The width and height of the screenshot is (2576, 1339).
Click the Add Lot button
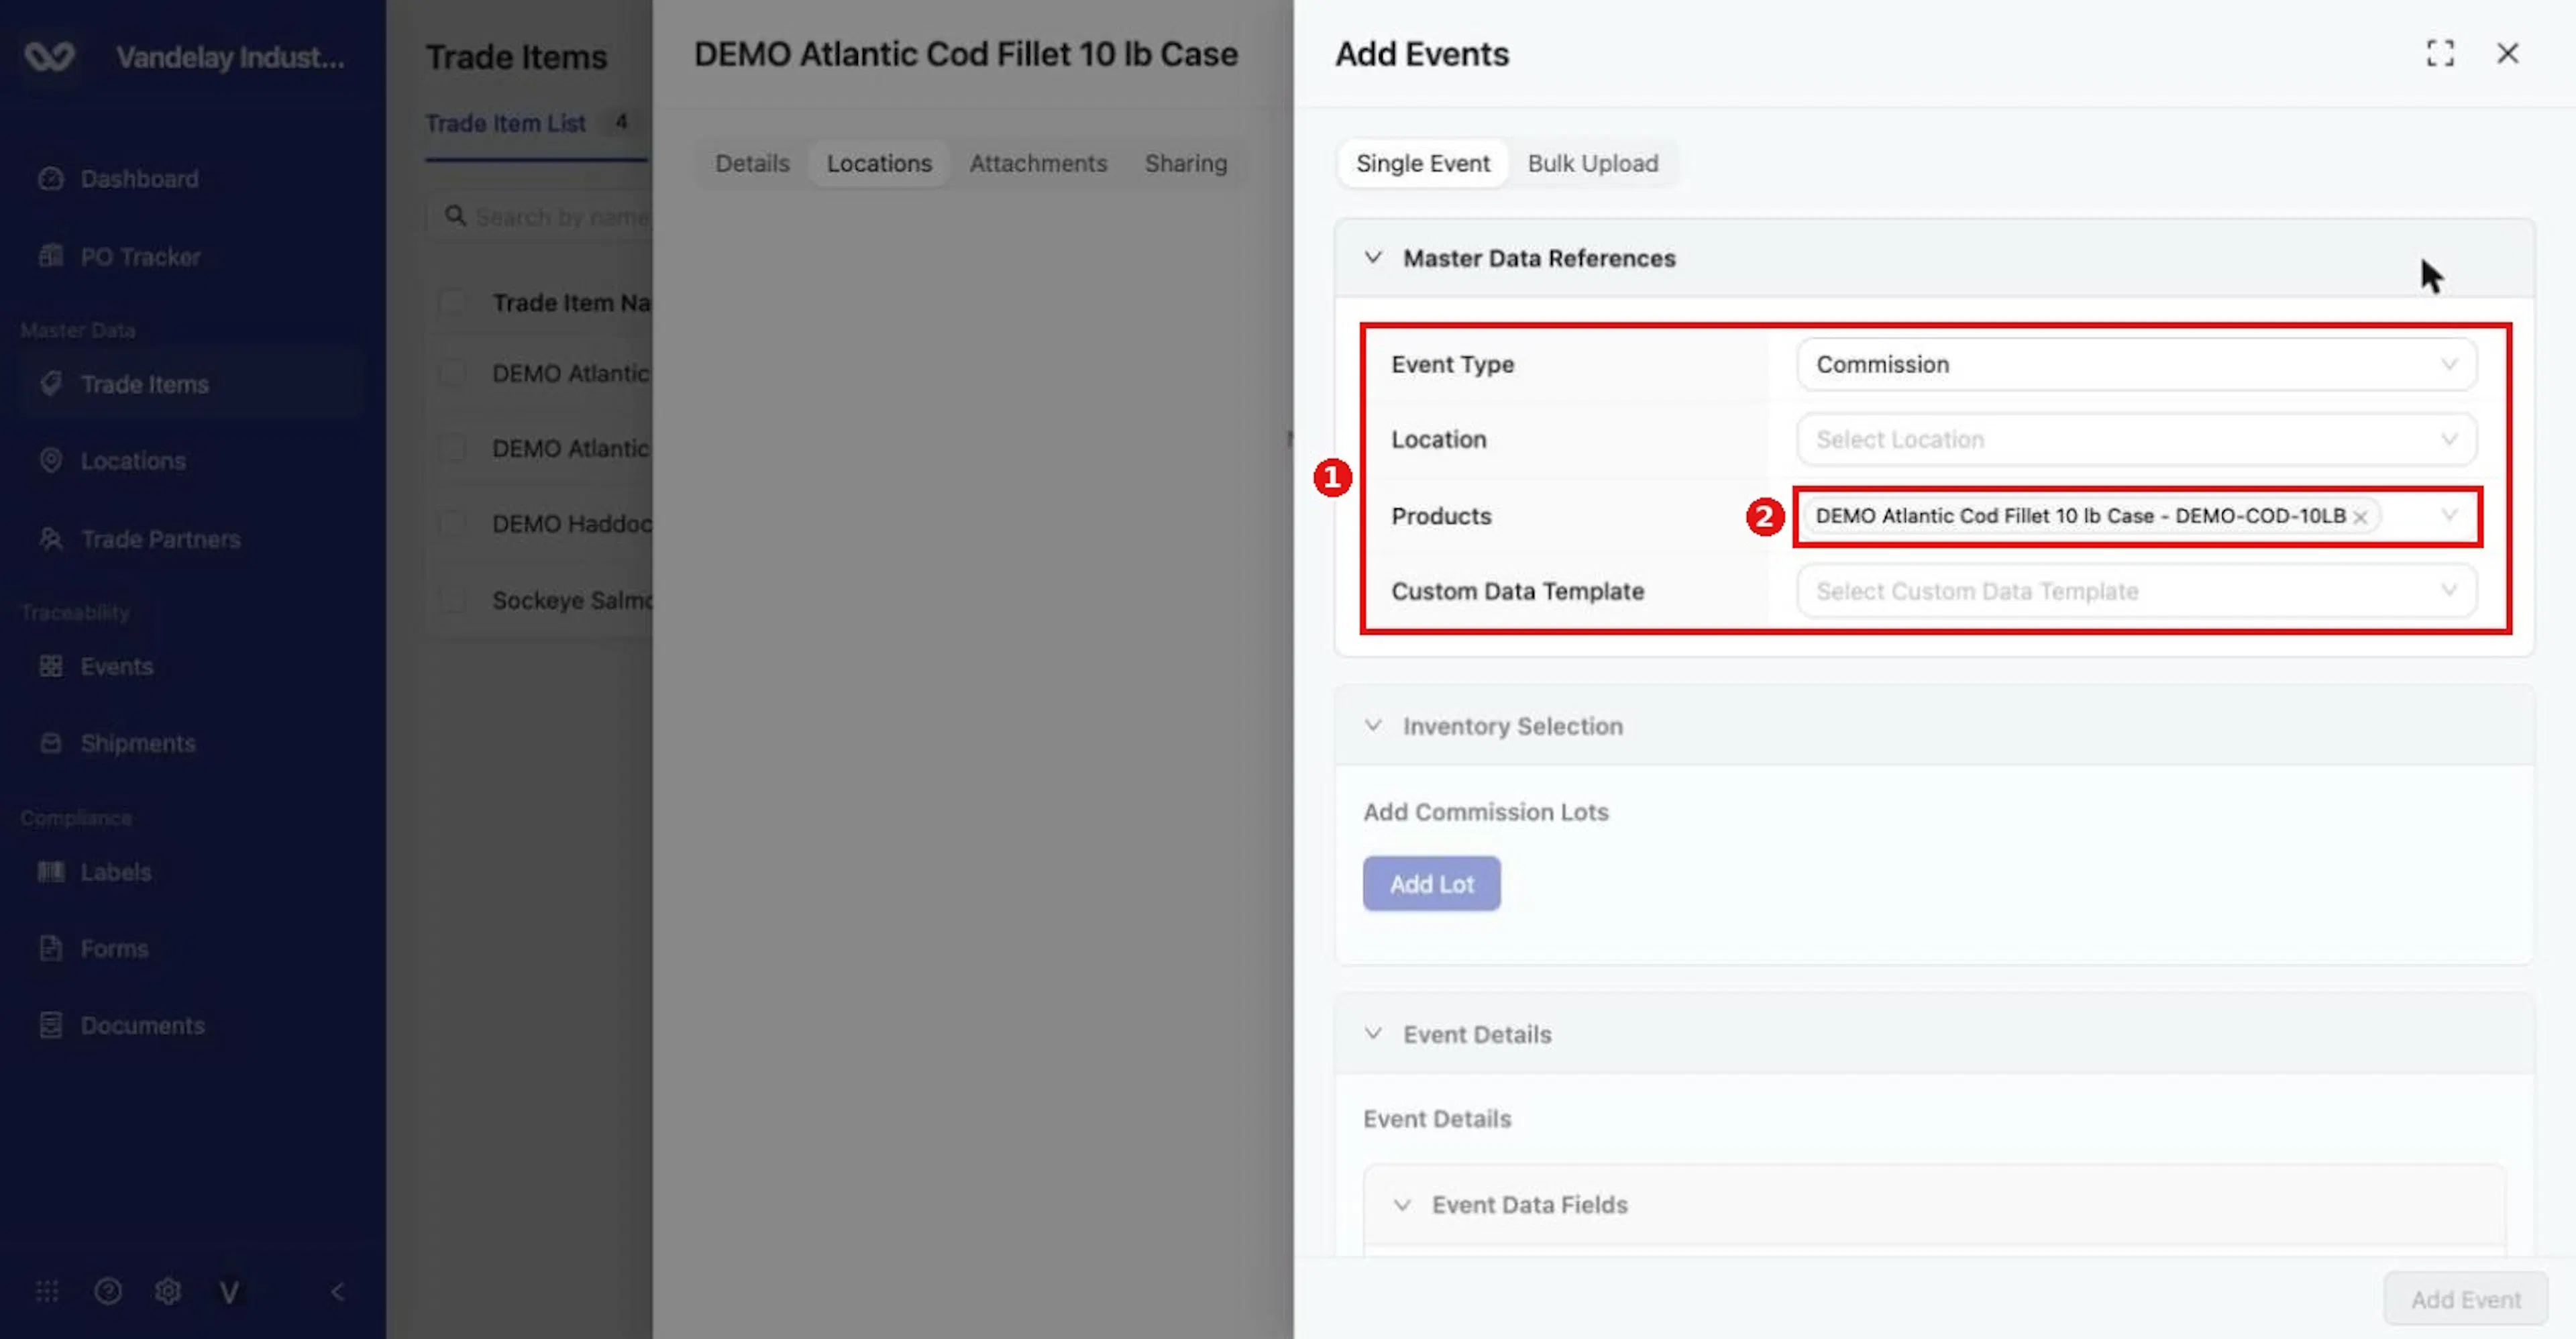pos(1431,884)
